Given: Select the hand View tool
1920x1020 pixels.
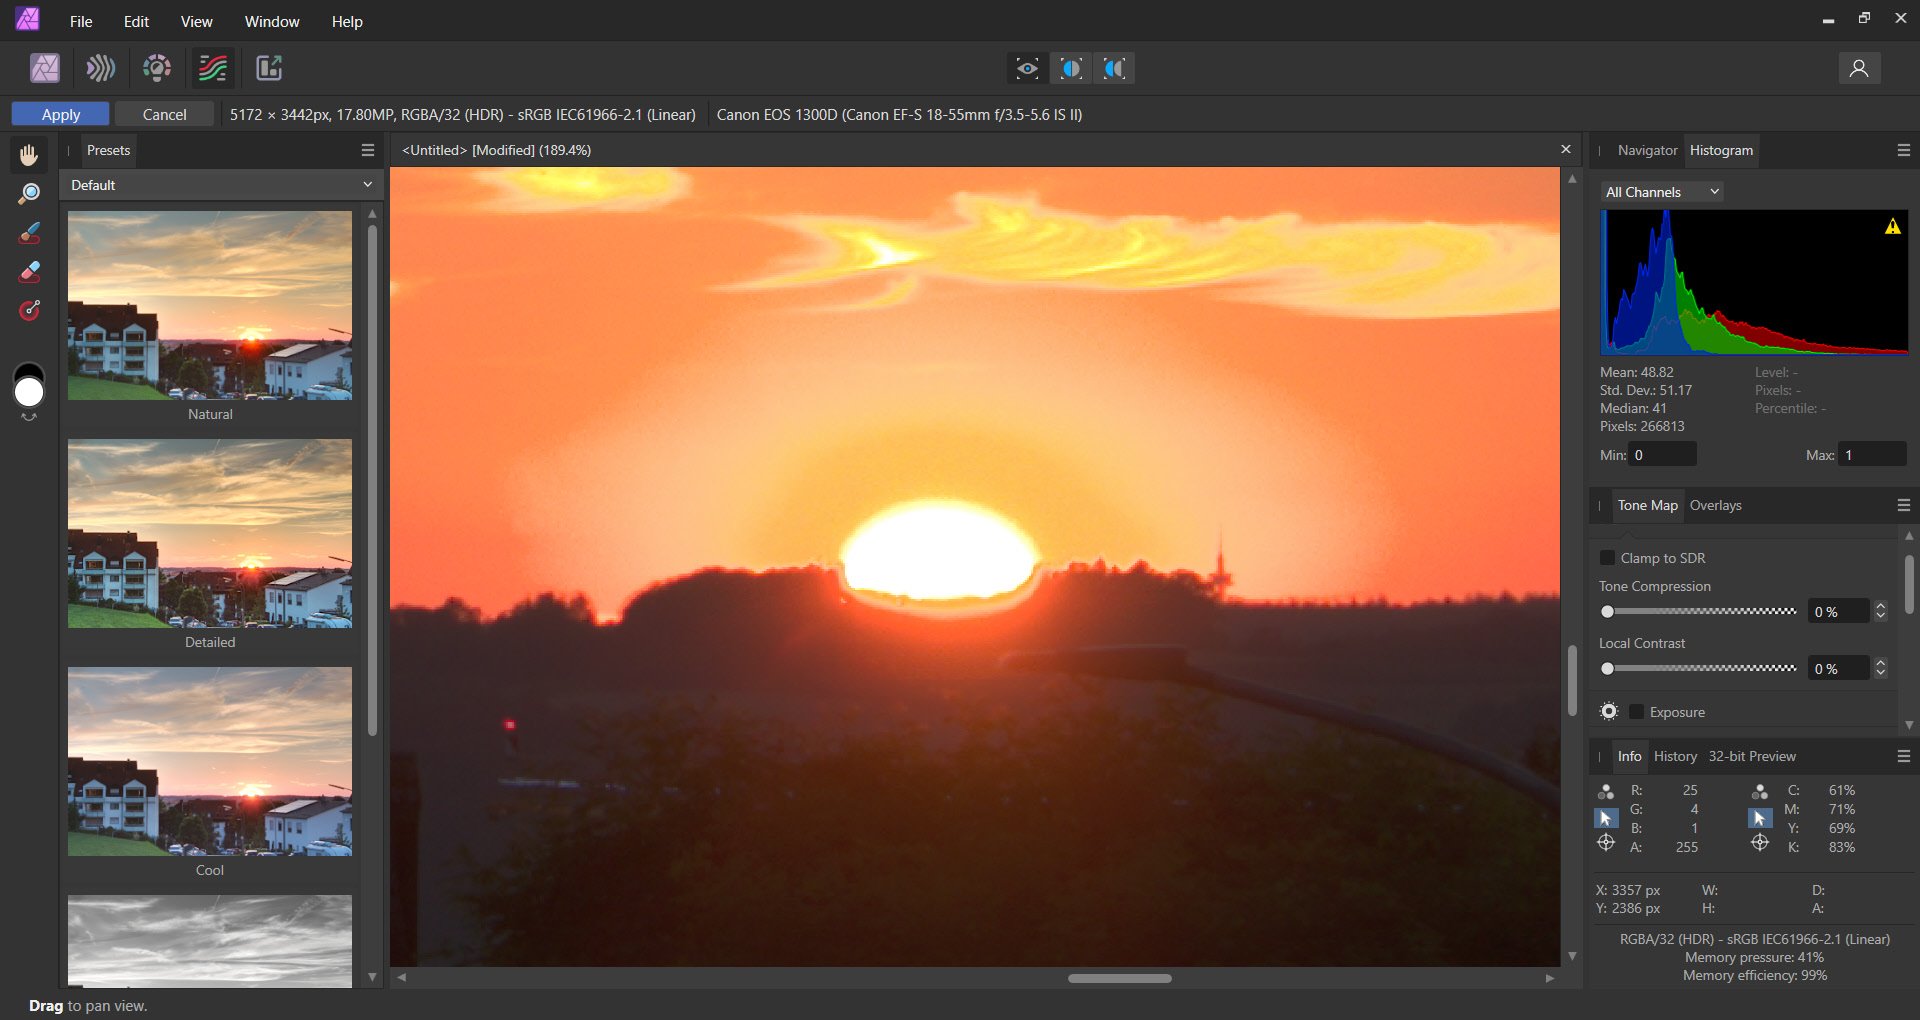Looking at the screenshot, I should tap(29, 155).
